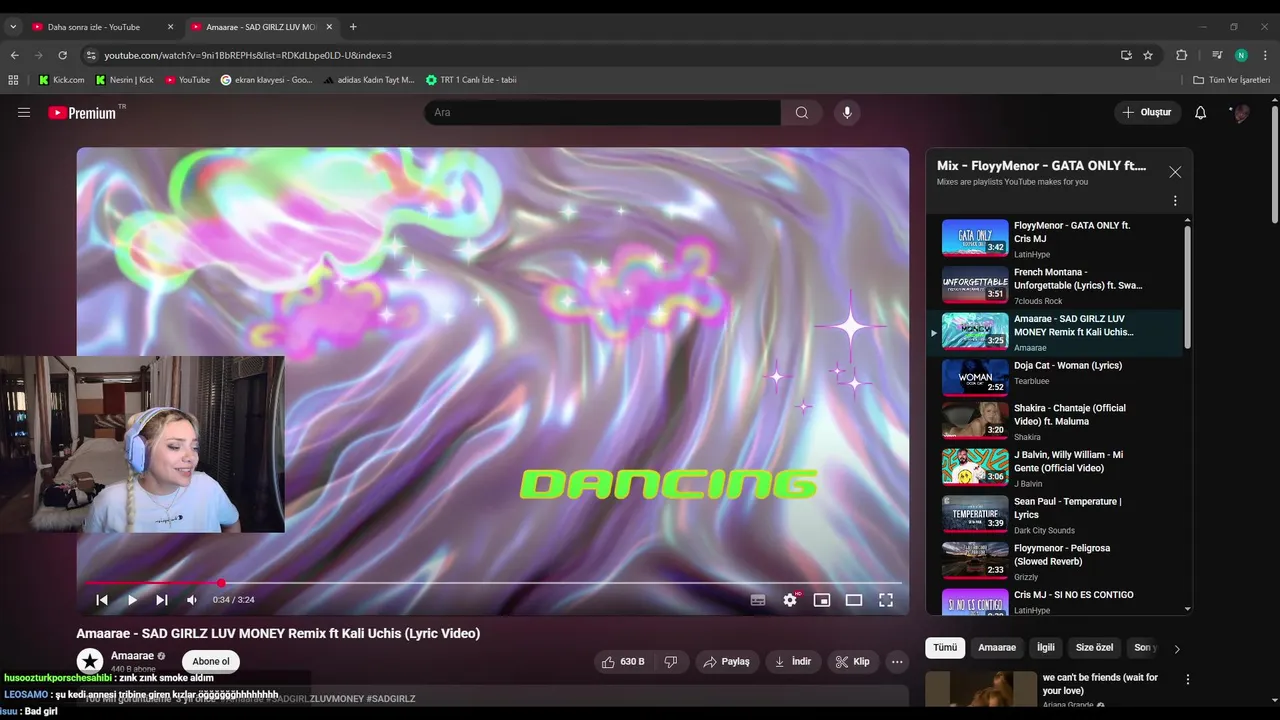Reload the current page
The height and width of the screenshot is (720, 1280).
tap(62, 55)
